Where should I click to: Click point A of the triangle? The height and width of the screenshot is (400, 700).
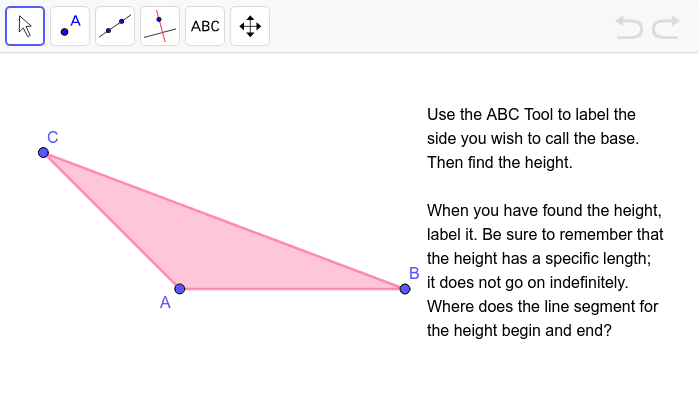pyautogui.click(x=180, y=289)
